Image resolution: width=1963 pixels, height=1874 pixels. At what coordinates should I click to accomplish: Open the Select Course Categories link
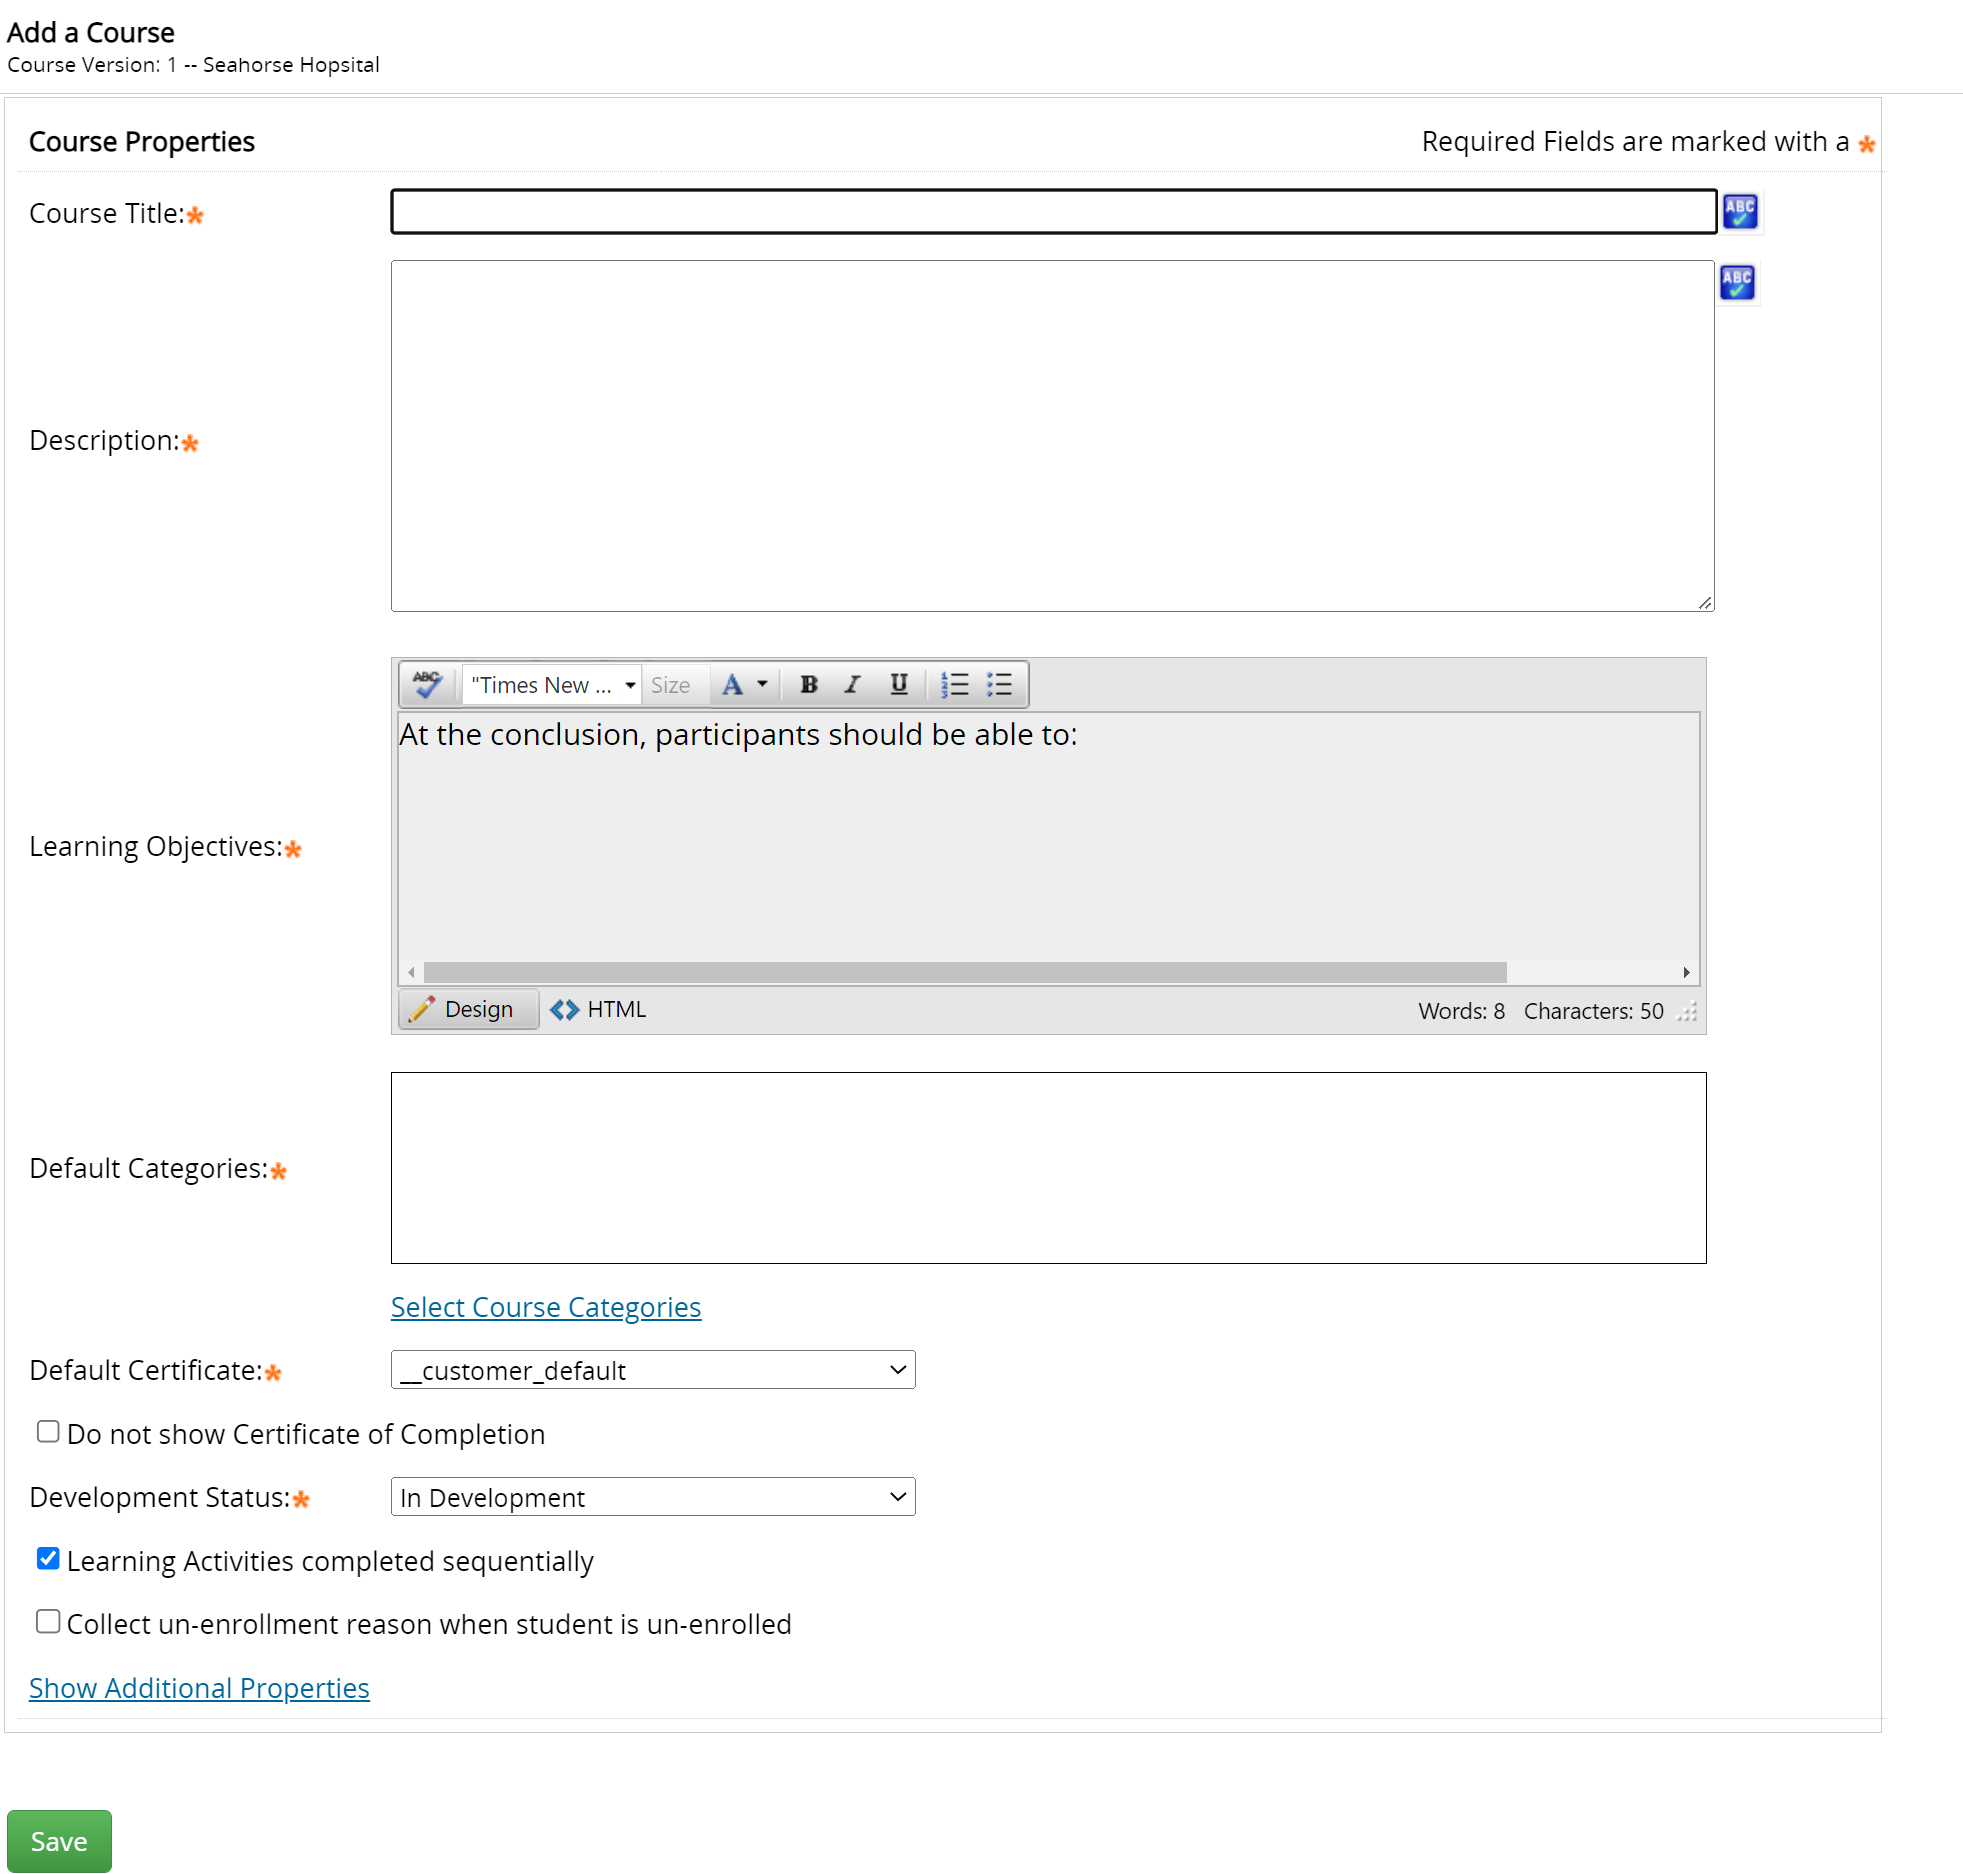(545, 1307)
